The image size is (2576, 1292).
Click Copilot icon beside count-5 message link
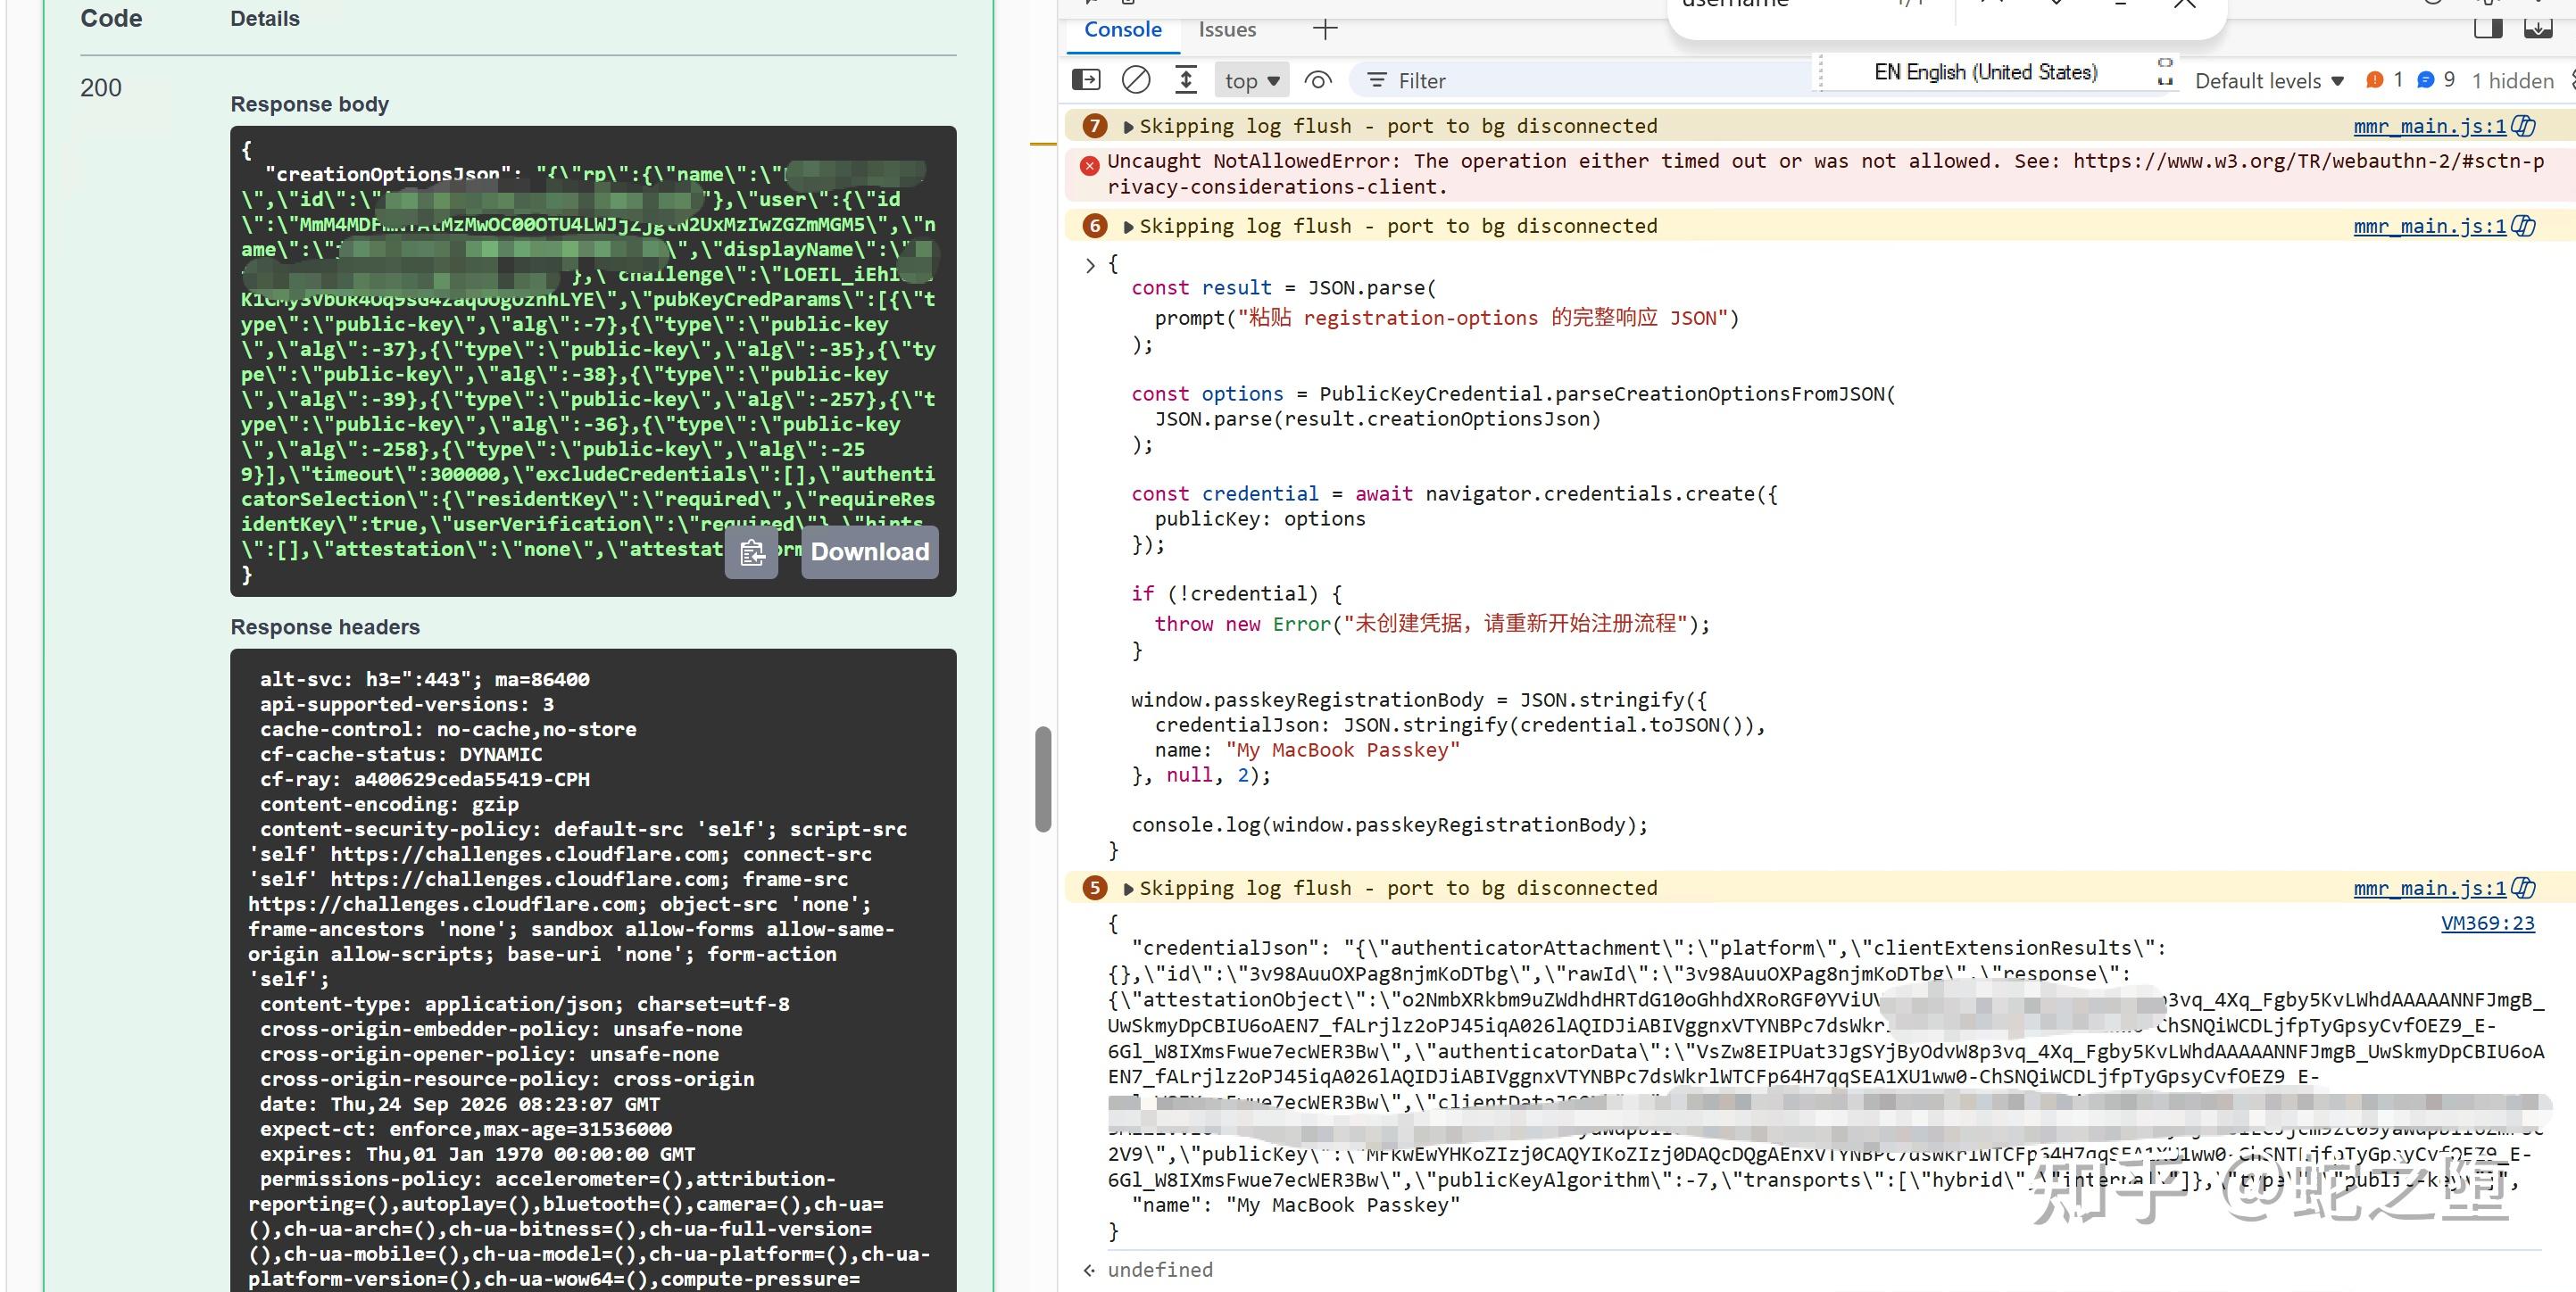2524,888
